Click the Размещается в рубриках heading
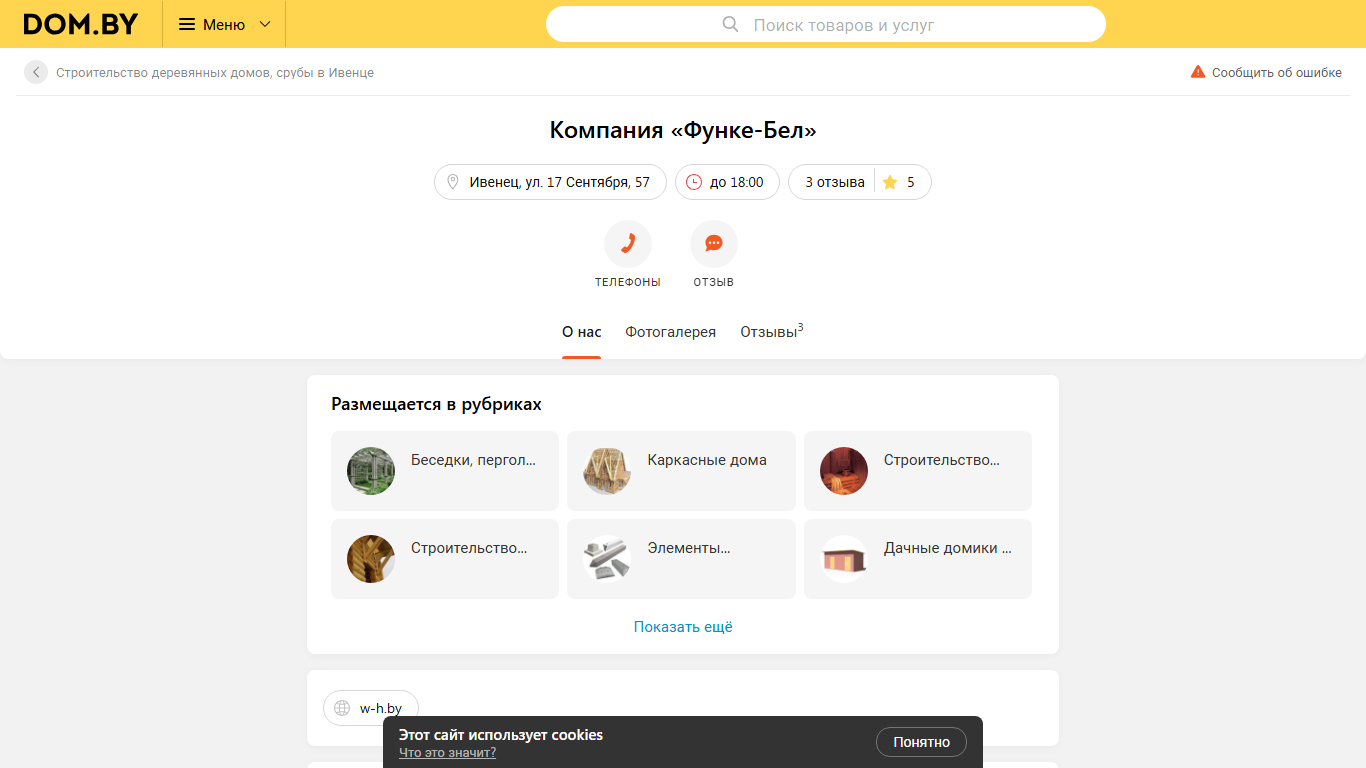1366x768 pixels. point(436,404)
